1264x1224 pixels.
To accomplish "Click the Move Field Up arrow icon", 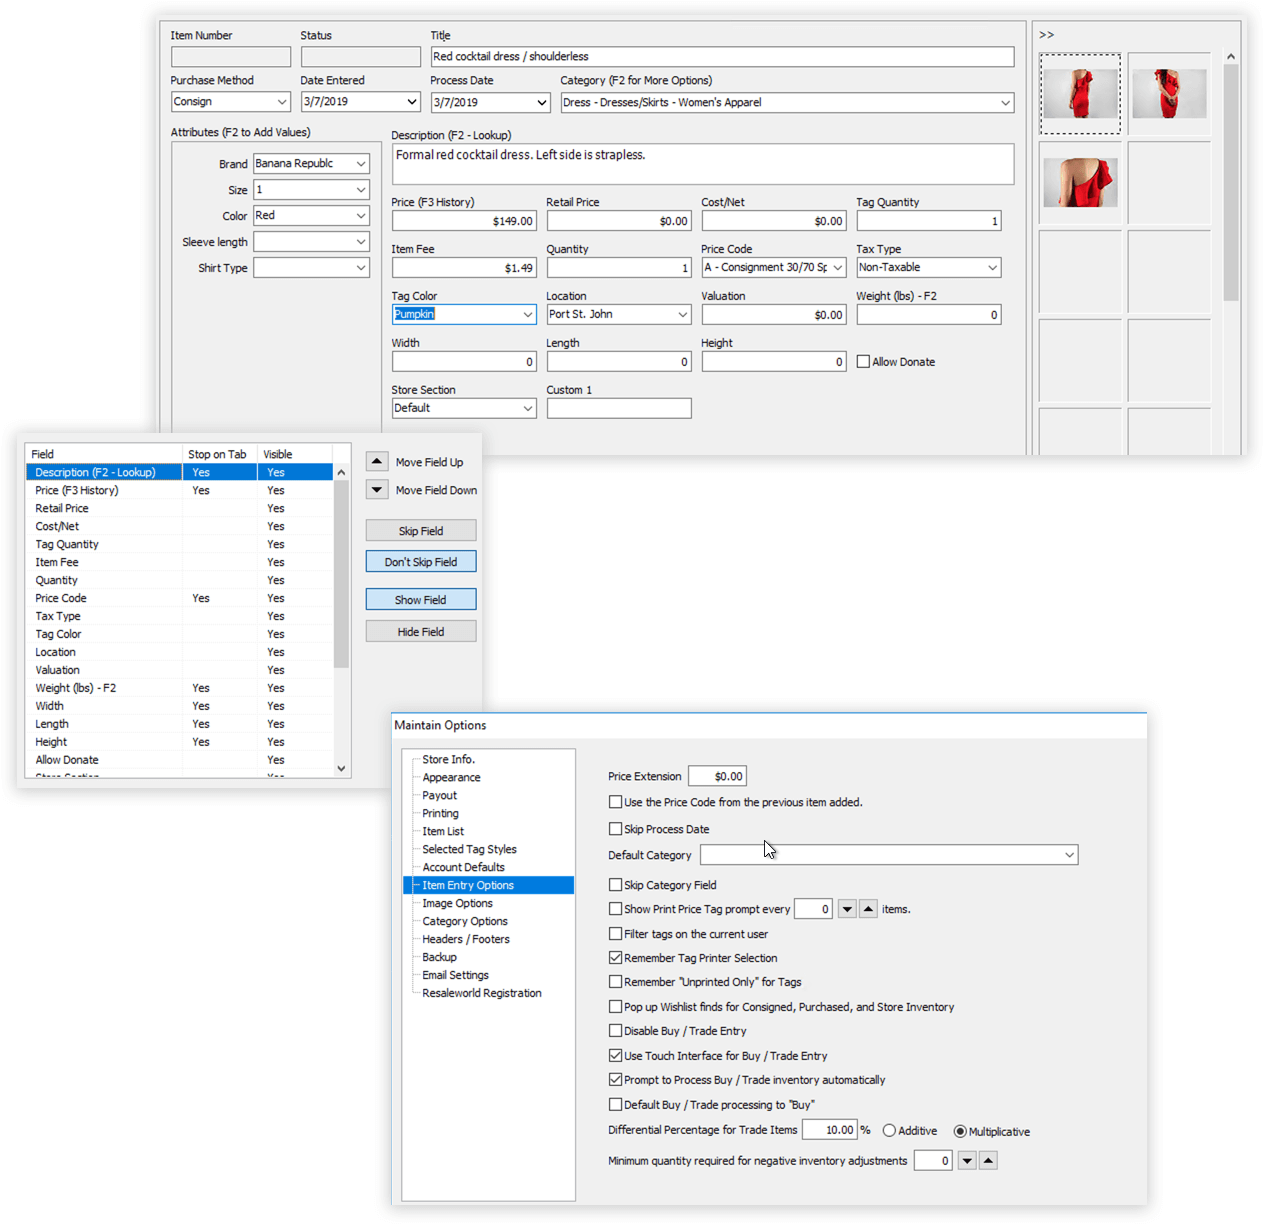I will pos(377,461).
